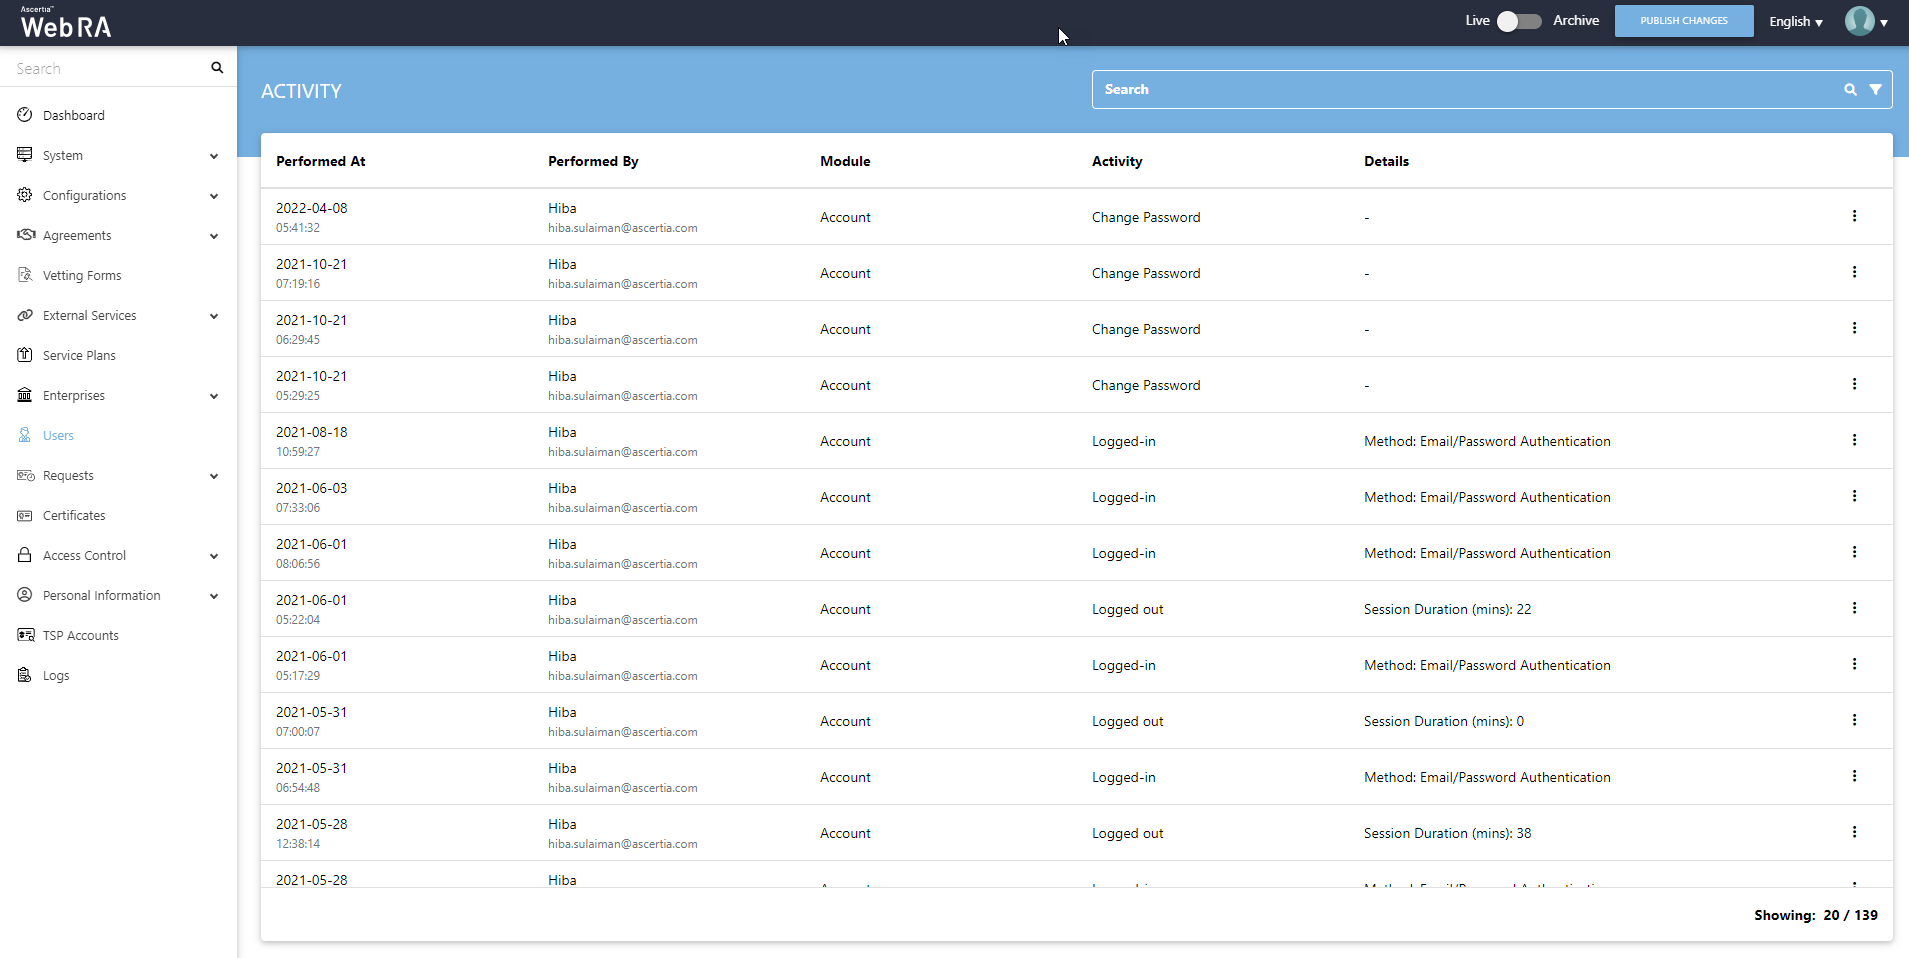The width and height of the screenshot is (1909, 958).
Task: Click the Logs icon in sidebar
Action: coord(25,675)
